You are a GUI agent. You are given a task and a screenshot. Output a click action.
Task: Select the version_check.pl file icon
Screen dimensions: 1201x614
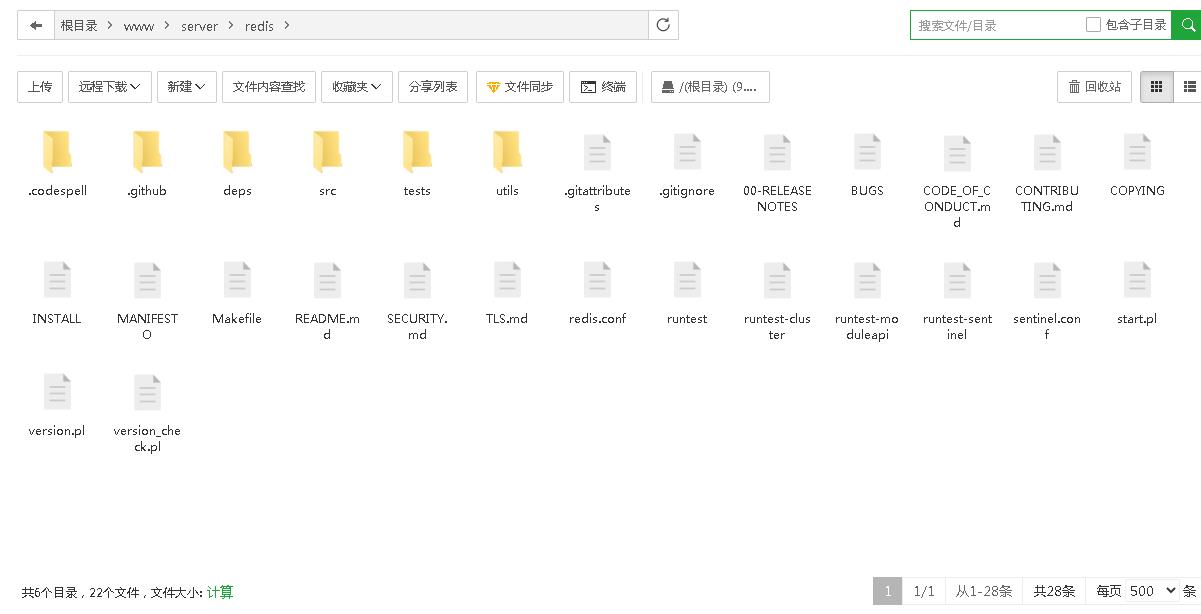click(147, 392)
